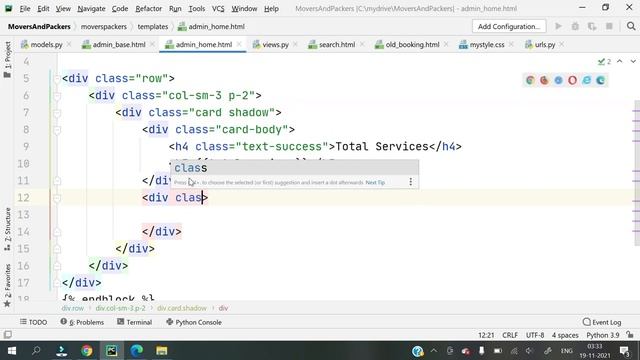Collapse the new div fold on line 12
The width and height of the screenshot is (640, 360).
(x=57, y=198)
